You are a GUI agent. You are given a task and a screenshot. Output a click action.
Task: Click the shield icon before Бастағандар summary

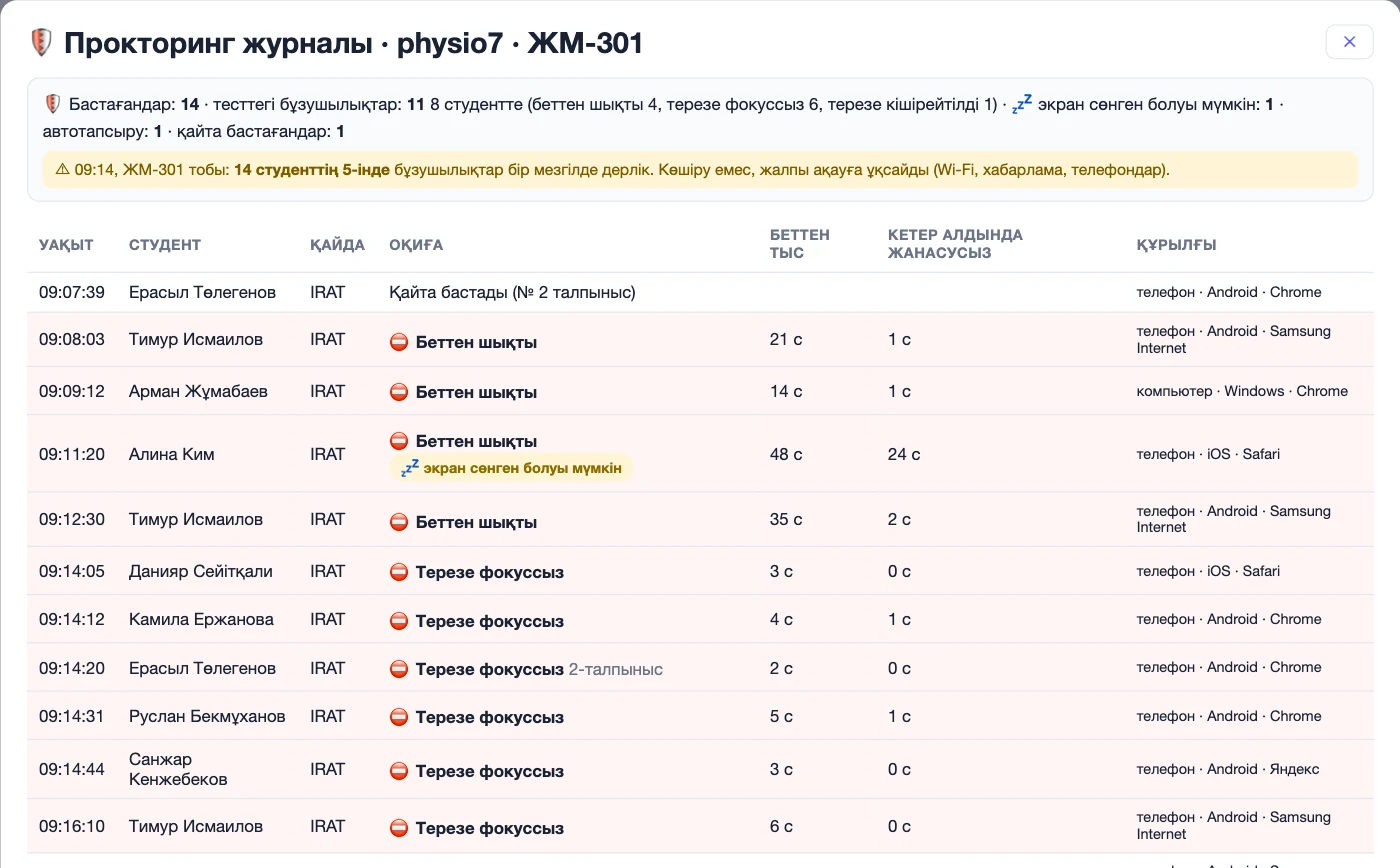(53, 103)
